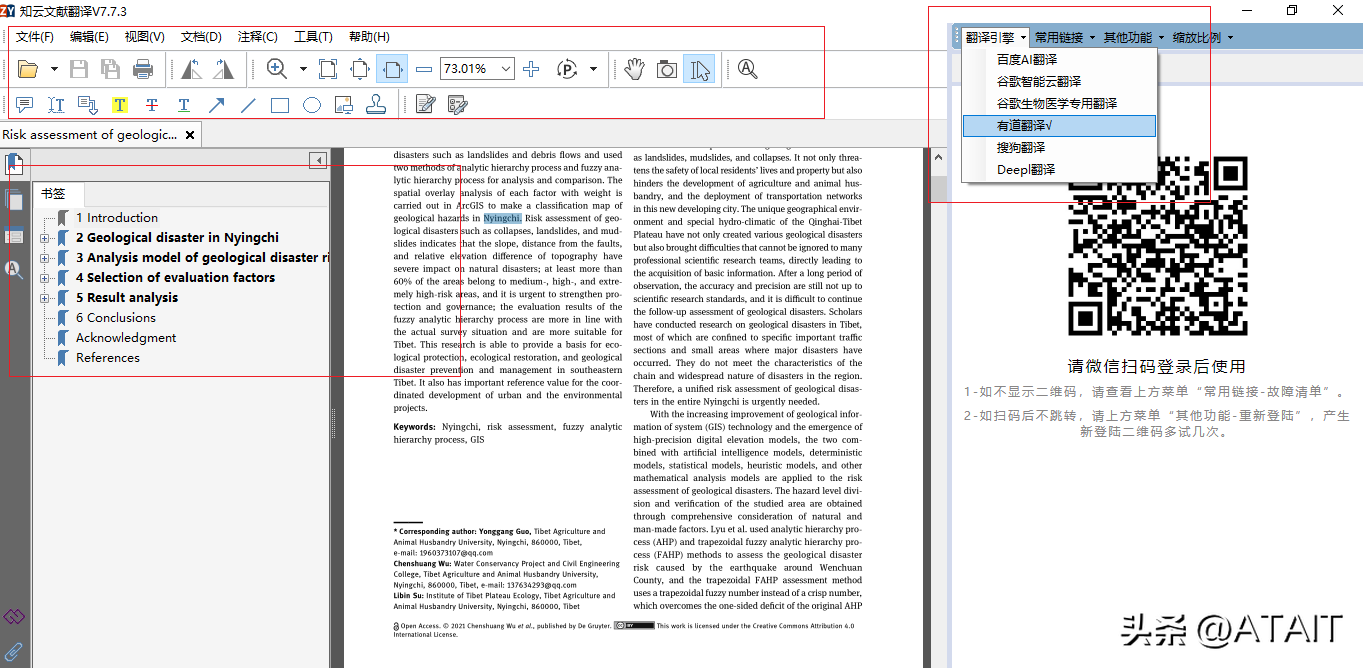Open the 工具(T) menu
This screenshot has height=668, width=1363.
tap(313, 37)
